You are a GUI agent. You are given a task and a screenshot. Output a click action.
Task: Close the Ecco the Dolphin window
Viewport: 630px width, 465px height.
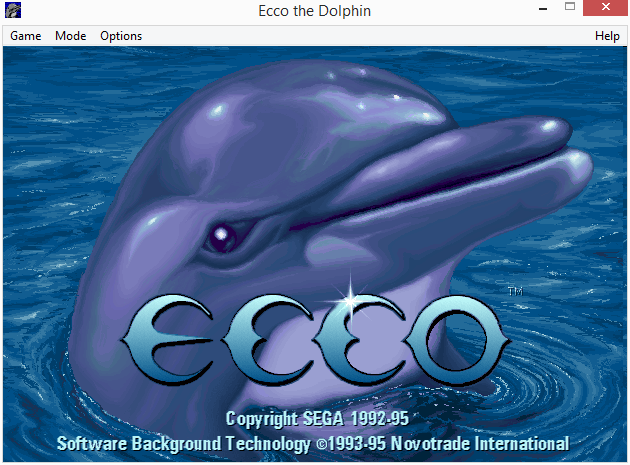(x=605, y=7)
